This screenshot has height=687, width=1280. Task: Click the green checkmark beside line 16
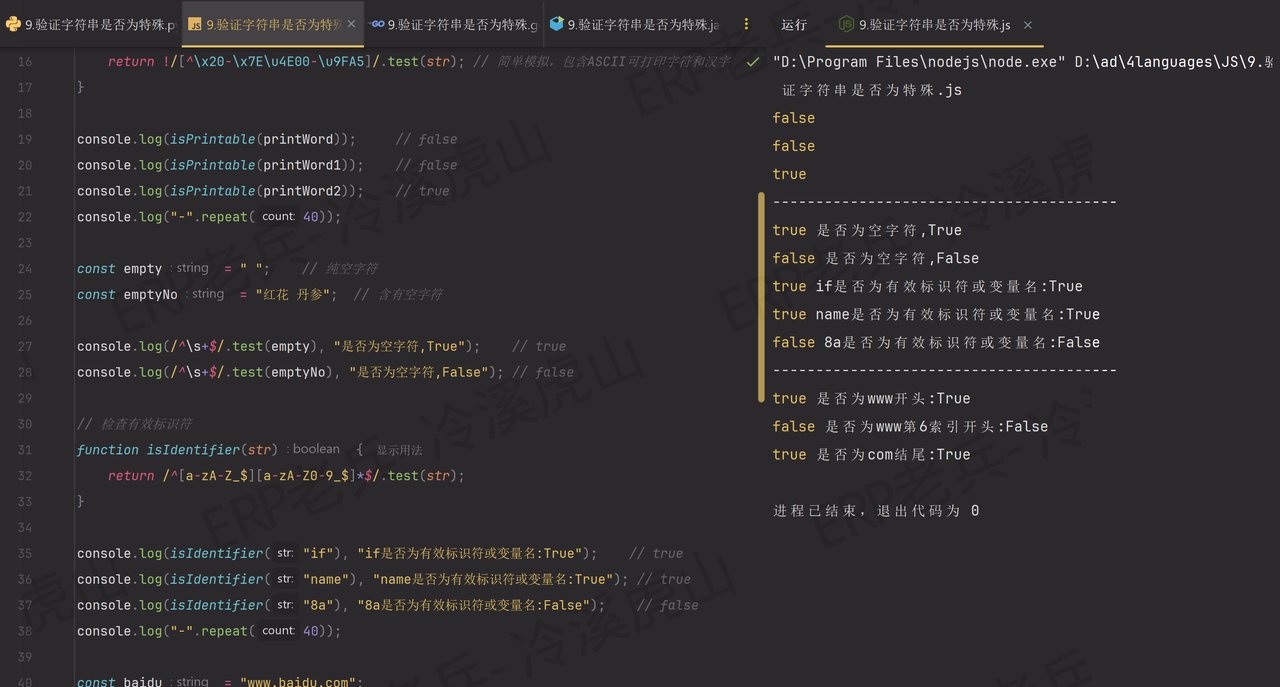[x=753, y=61]
